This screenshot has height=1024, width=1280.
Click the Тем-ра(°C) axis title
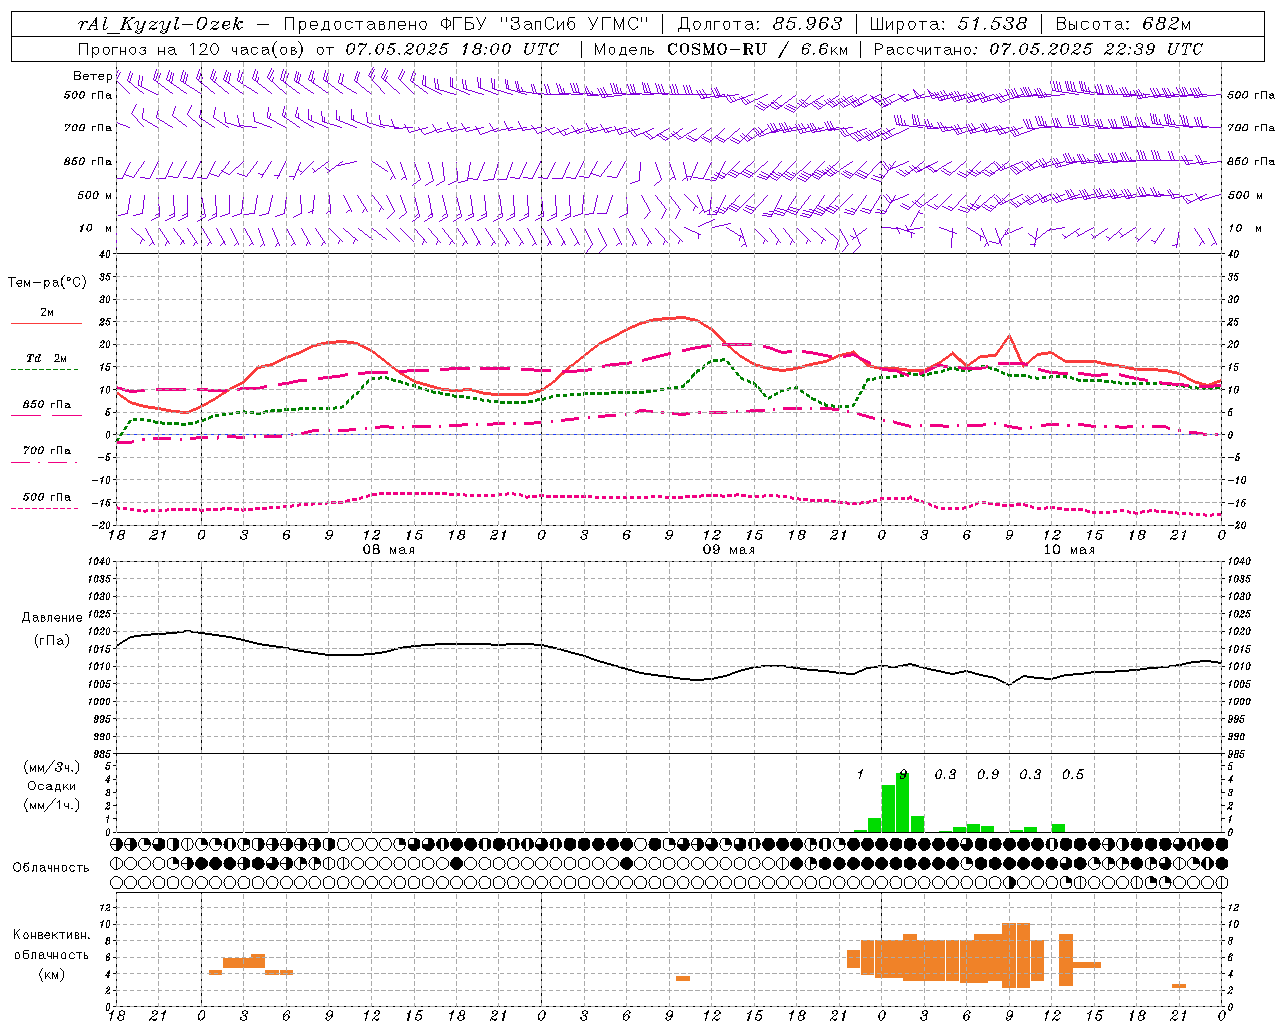tap(47, 283)
